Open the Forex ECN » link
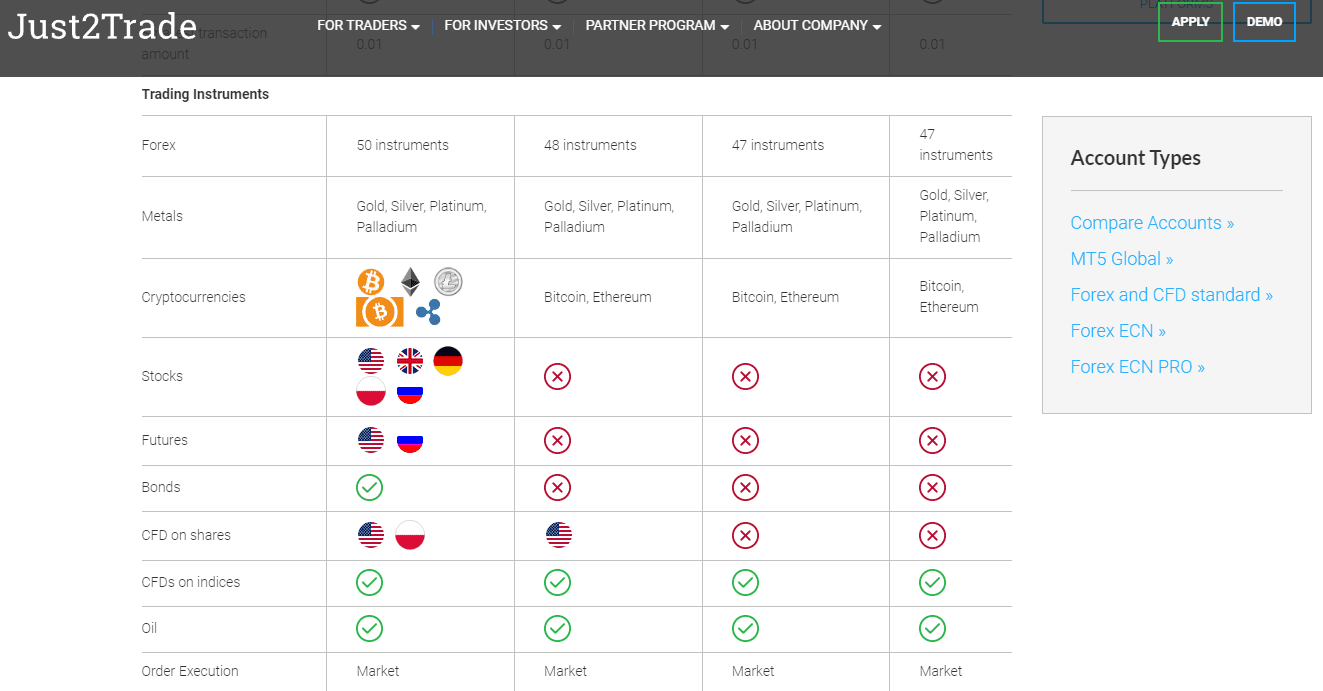The height and width of the screenshot is (691, 1323). 1118,331
